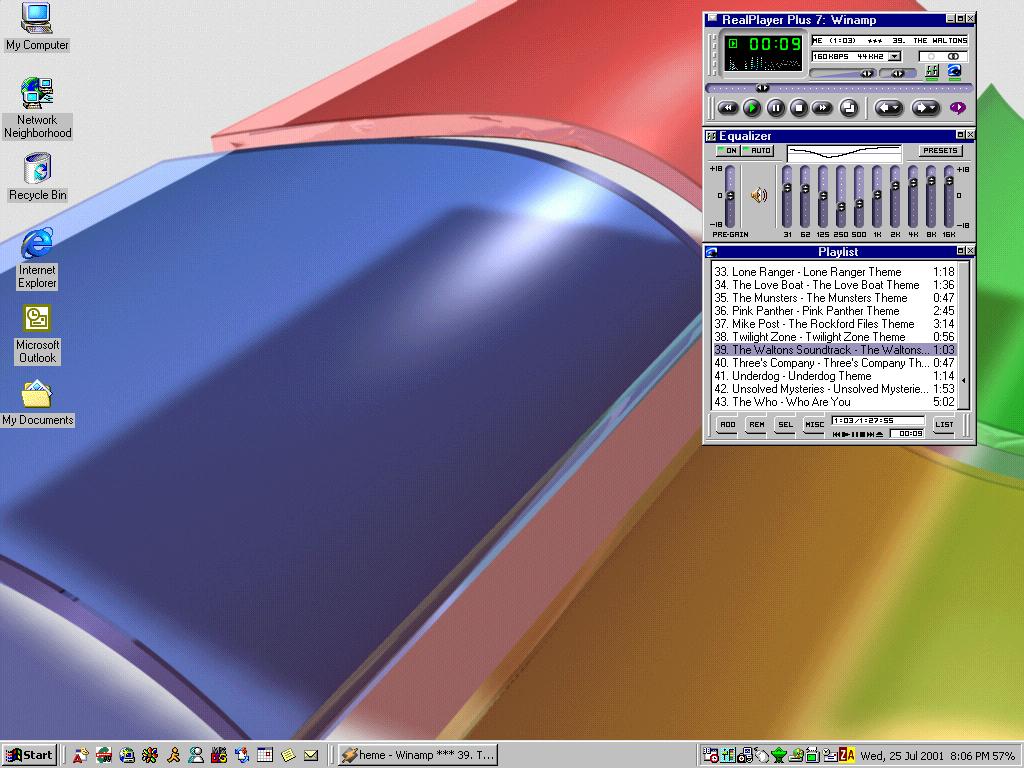1024x768 pixels.
Task: Skip to the previous track
Action: pos(728,108)
